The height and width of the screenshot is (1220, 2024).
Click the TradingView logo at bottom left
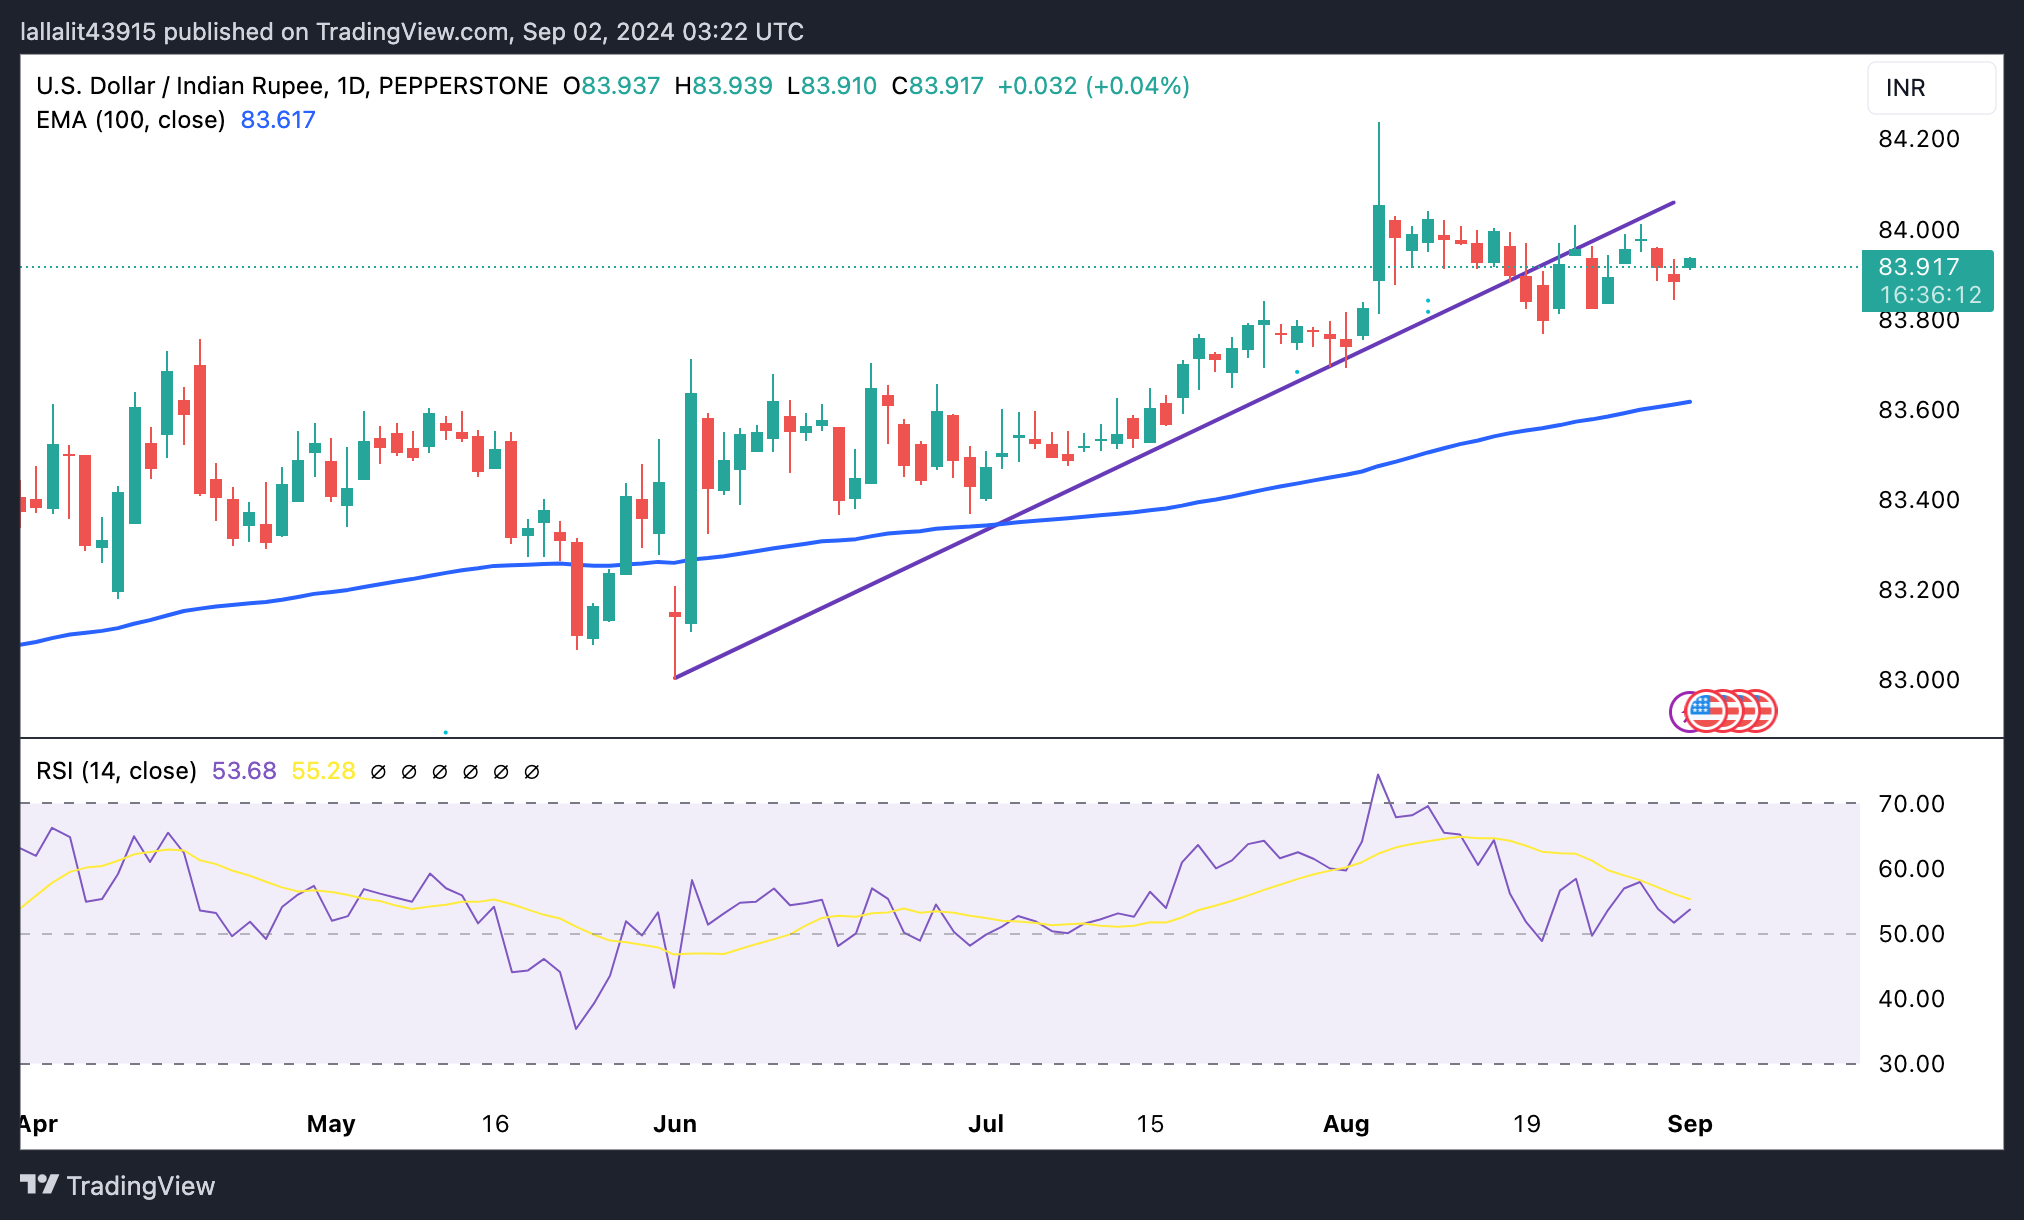pos(117,1185)
